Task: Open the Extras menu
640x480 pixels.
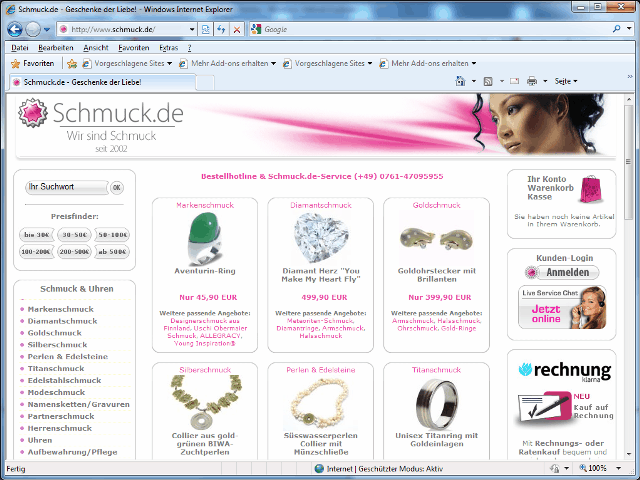Action: pyautogui.click(x=169, y=48)
